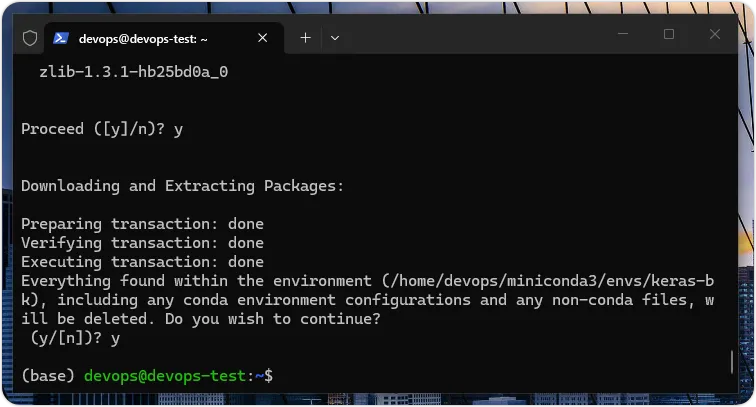This screenshot has width=756, height=407.
Task: Close the devops@devops-test tab
Action: click(x=262, y=38)
